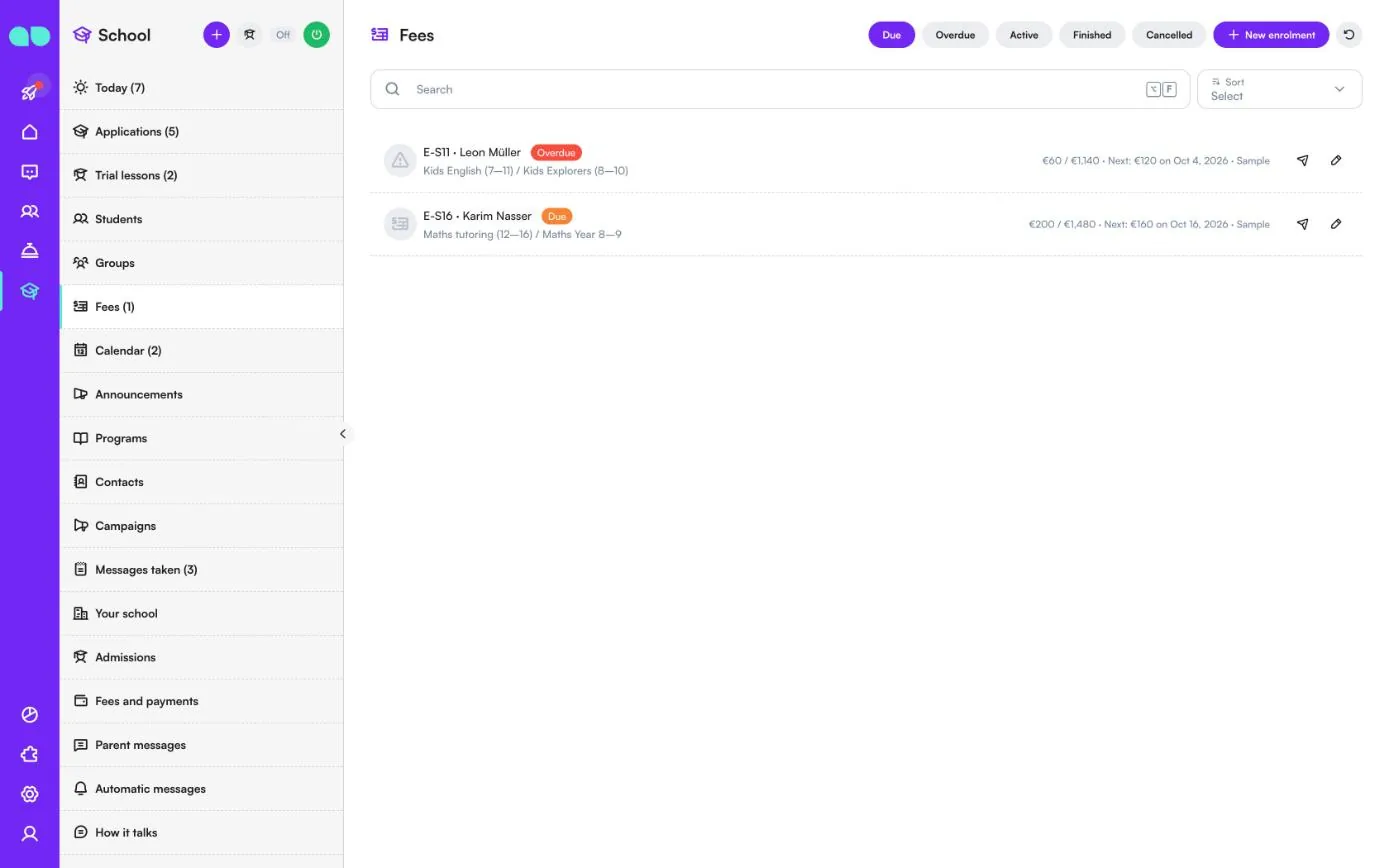Open the pie chart analytics icon
The width and height of the screenshot is (1389, 868).
30,715
